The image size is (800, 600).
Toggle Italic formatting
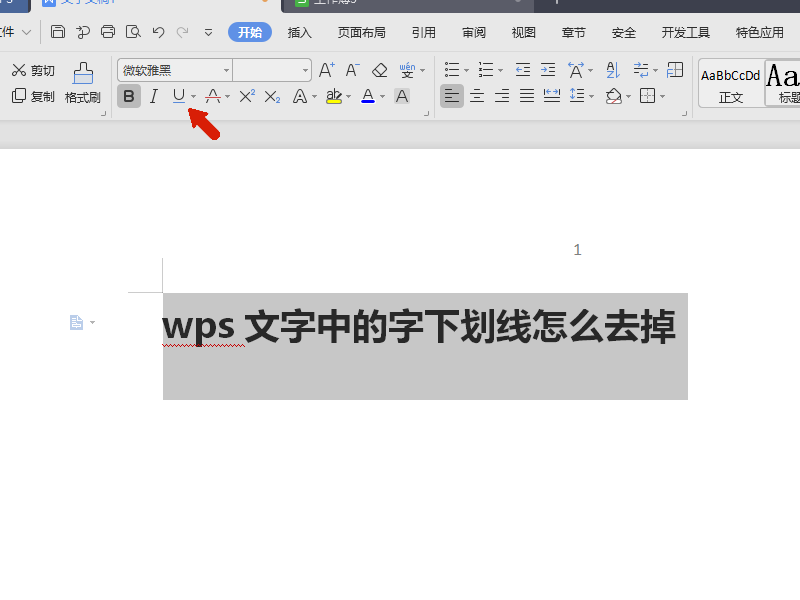tap(154, 96)
